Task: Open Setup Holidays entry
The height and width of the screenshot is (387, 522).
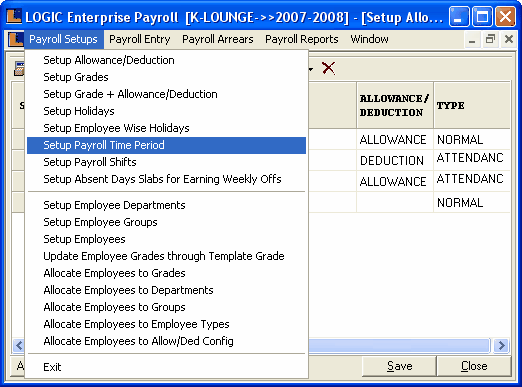Action: point(166,111)
